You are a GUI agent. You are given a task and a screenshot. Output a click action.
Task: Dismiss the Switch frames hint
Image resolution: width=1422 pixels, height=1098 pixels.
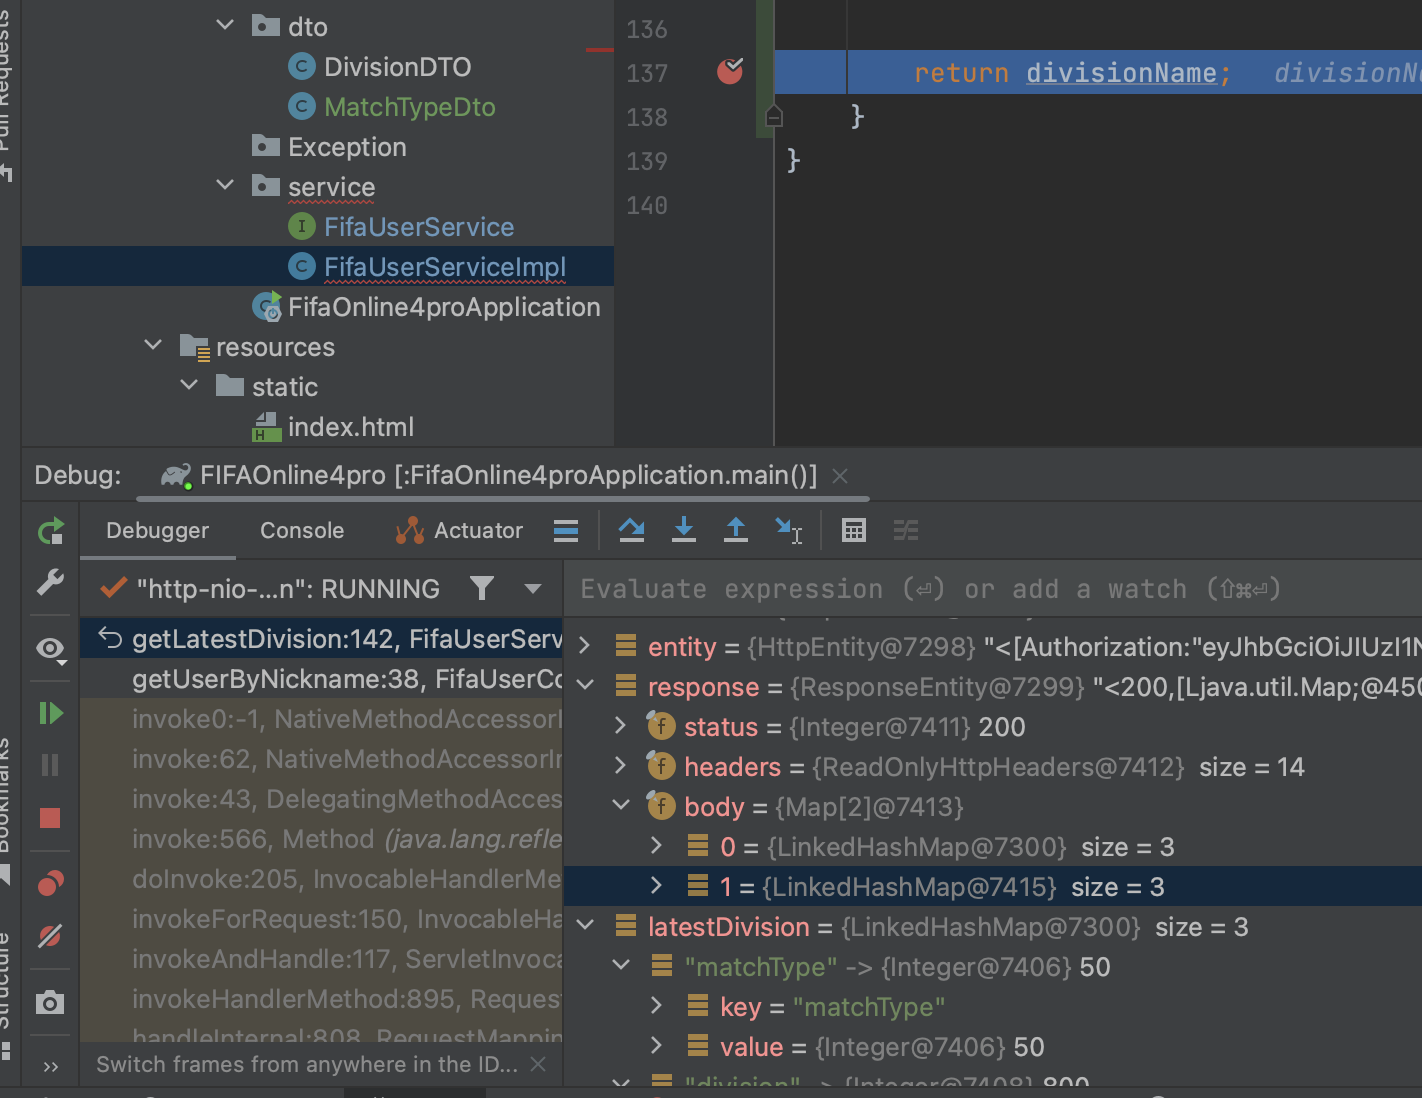pos(538,1064)
